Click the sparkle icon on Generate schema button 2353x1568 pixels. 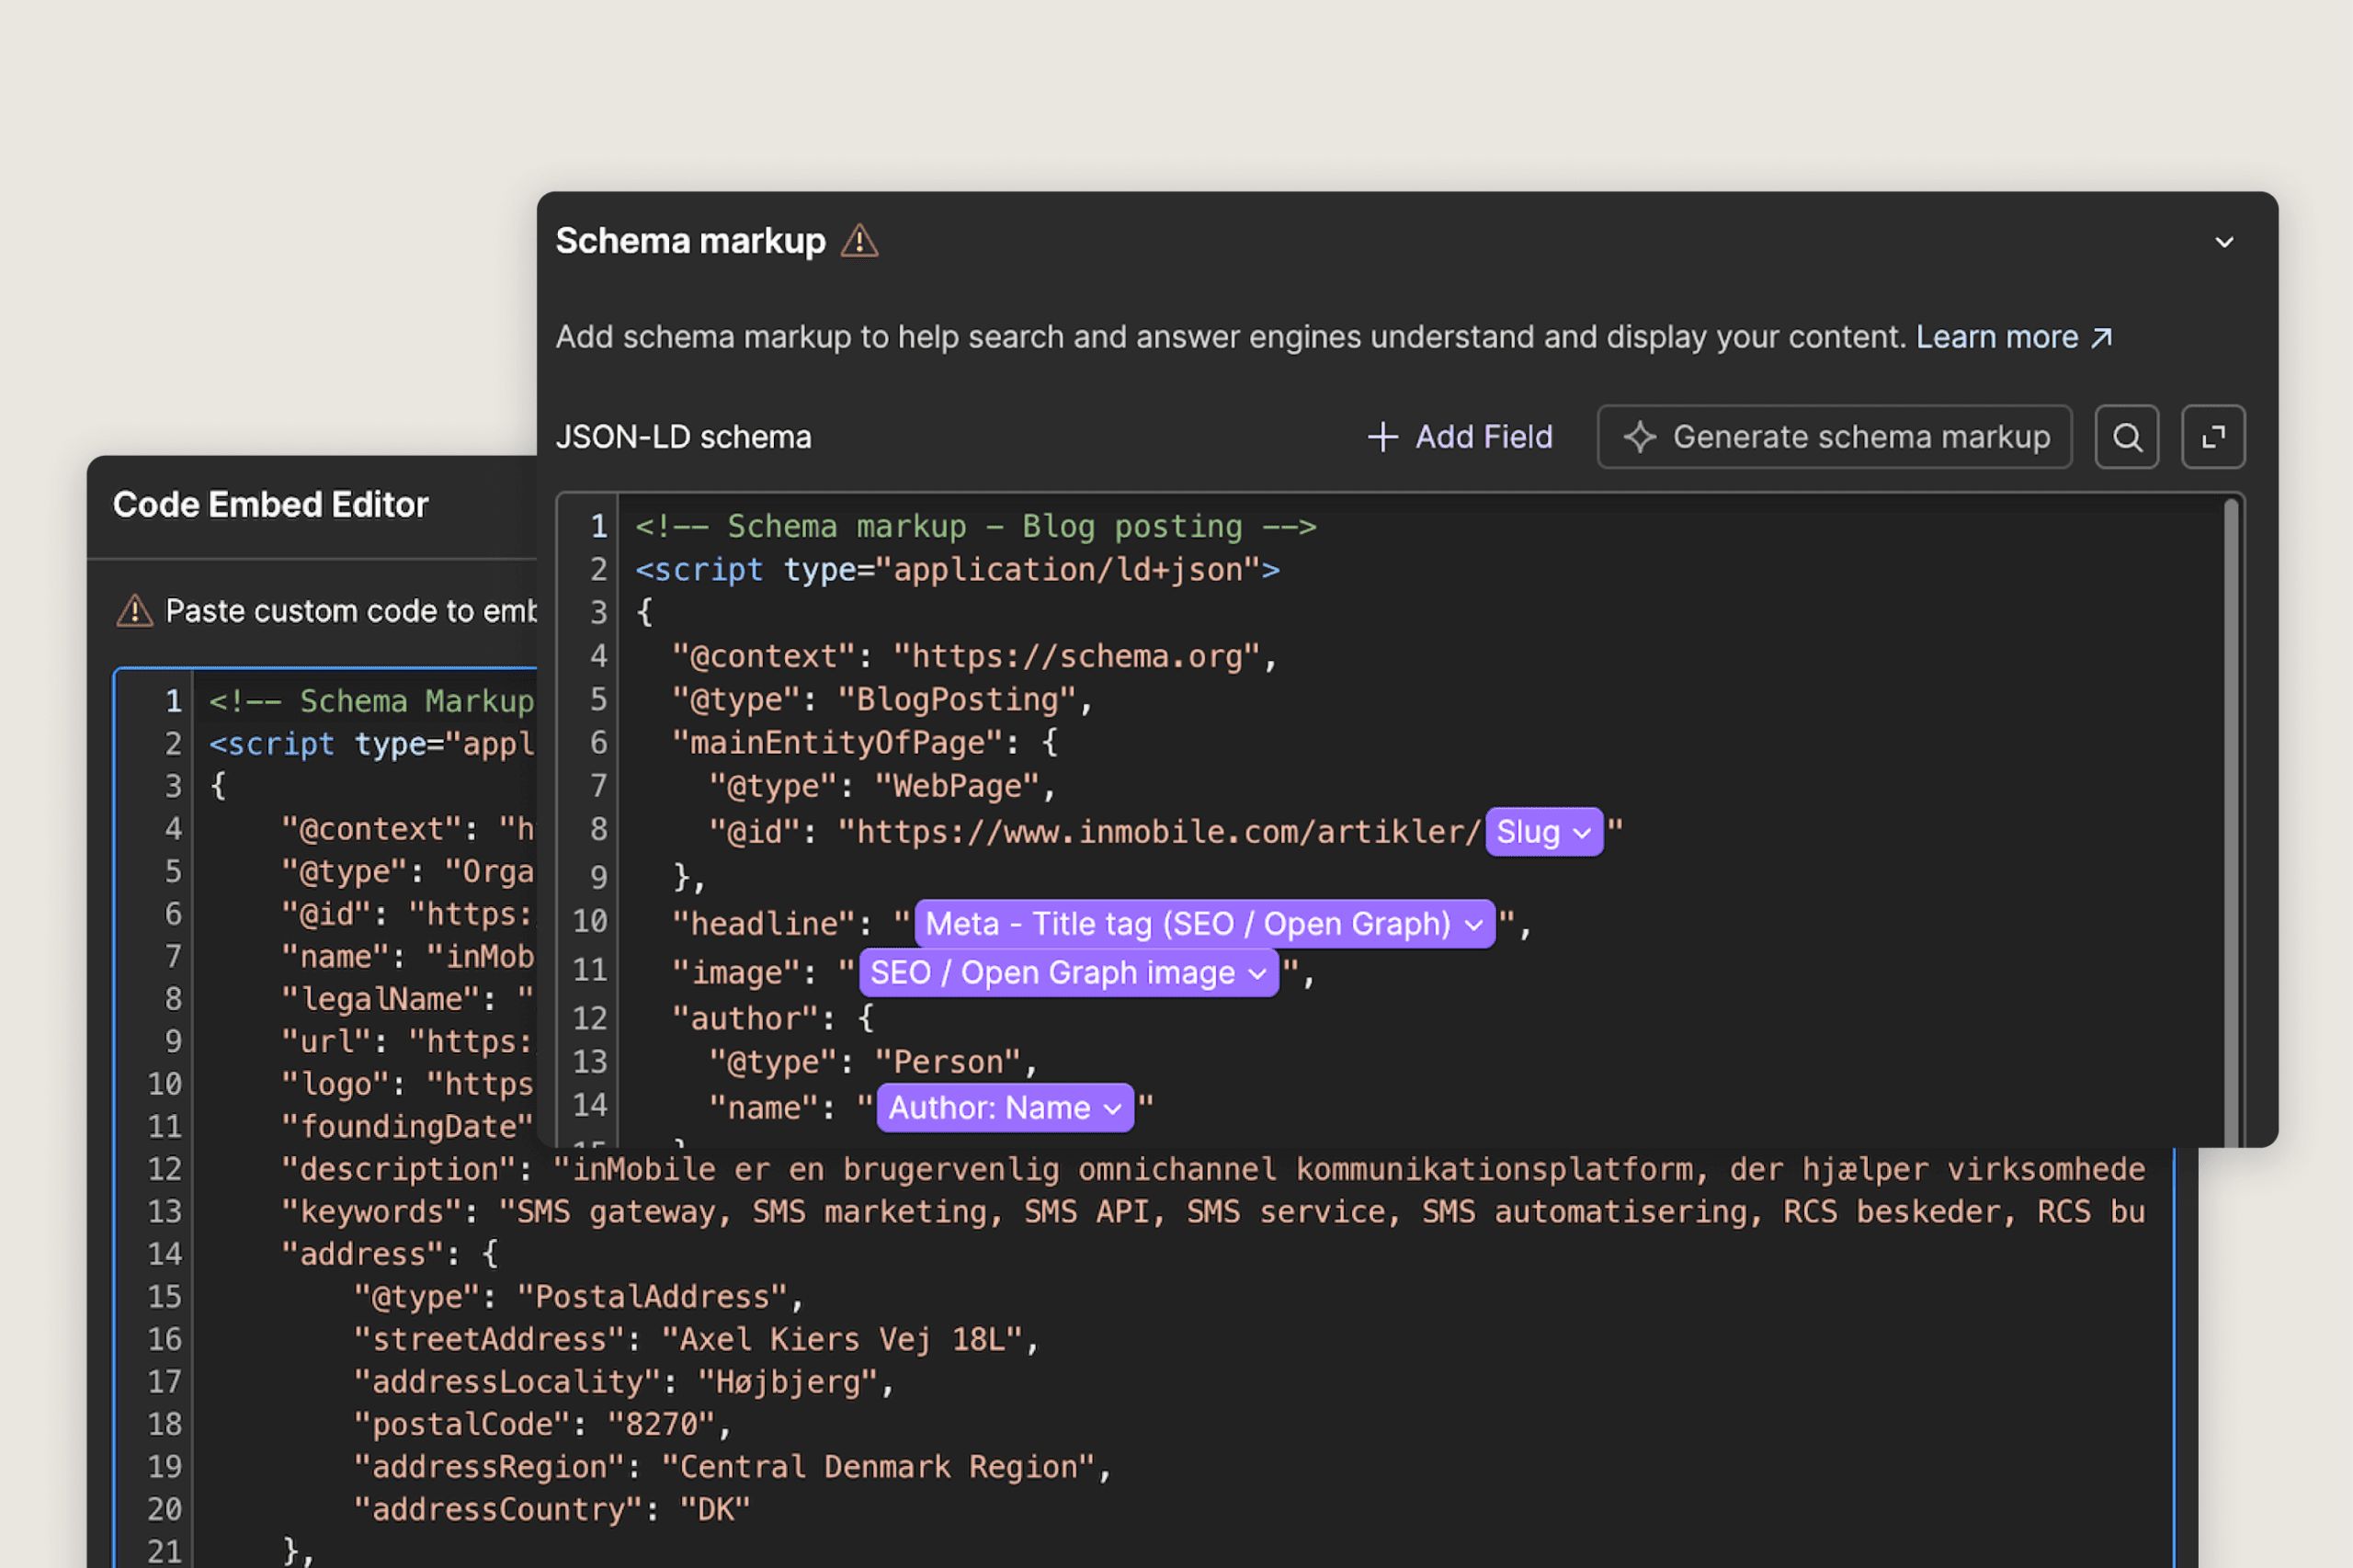[x=1639, y=437]
